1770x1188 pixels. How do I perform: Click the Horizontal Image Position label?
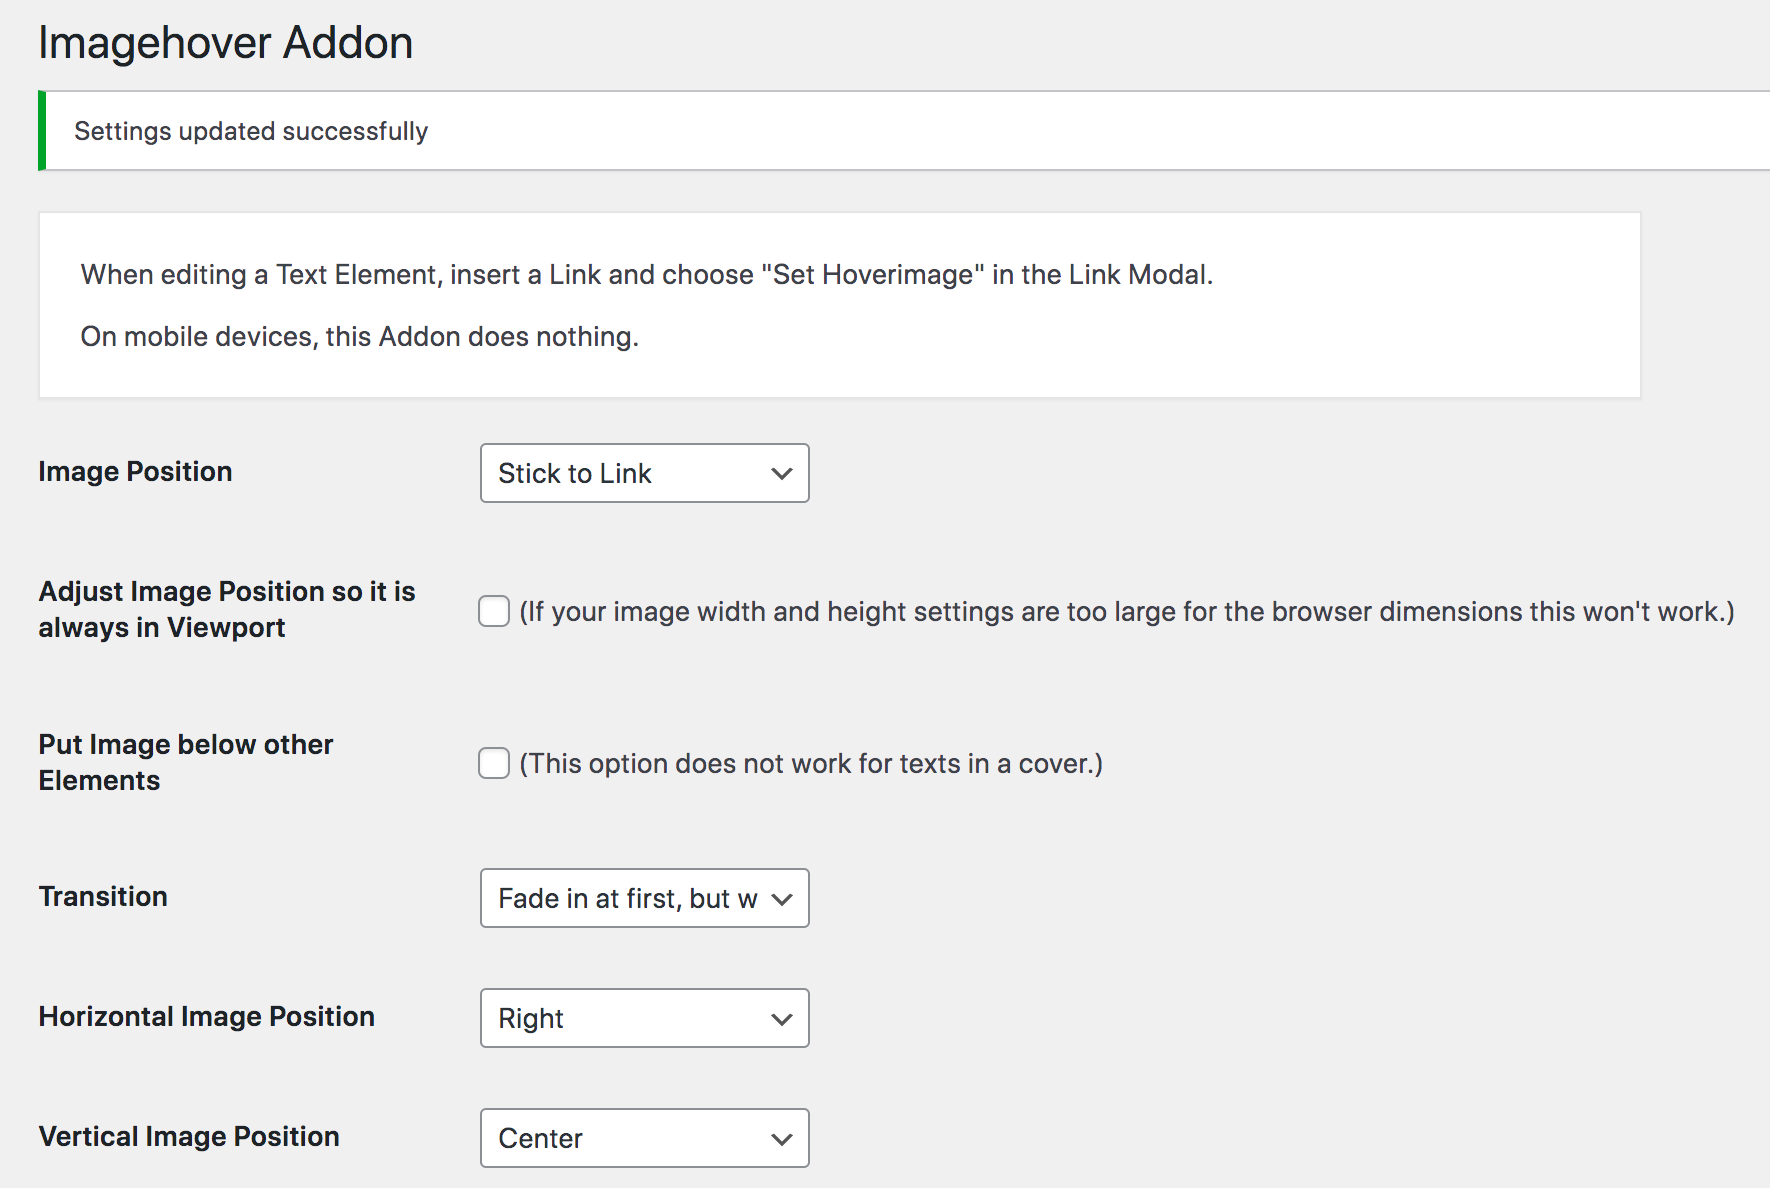coord(206,1016)
